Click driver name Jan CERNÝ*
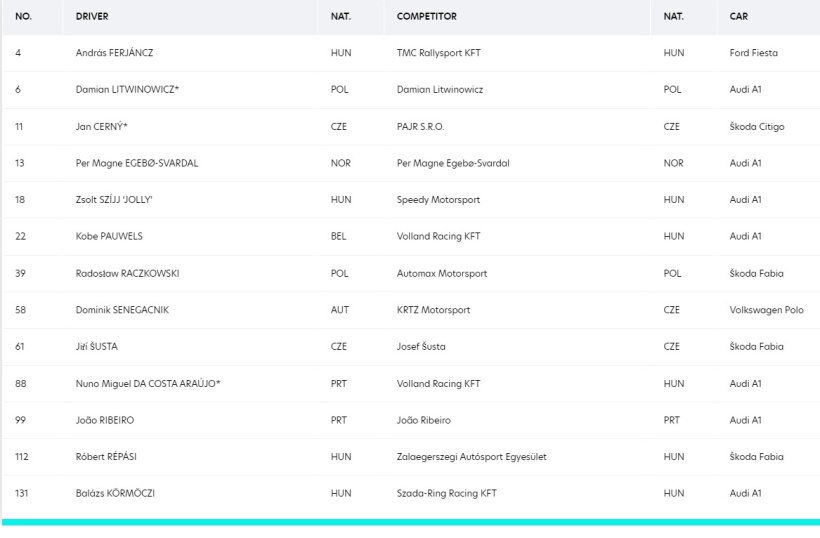 point(101,127)
